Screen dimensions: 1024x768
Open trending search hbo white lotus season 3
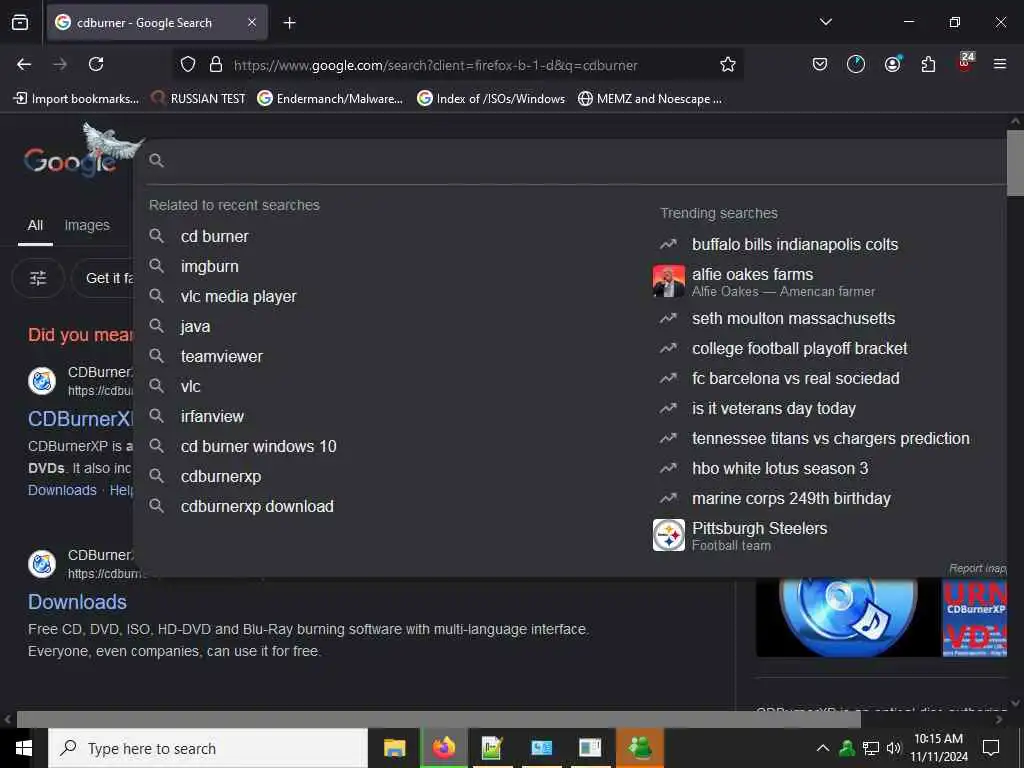780,469
